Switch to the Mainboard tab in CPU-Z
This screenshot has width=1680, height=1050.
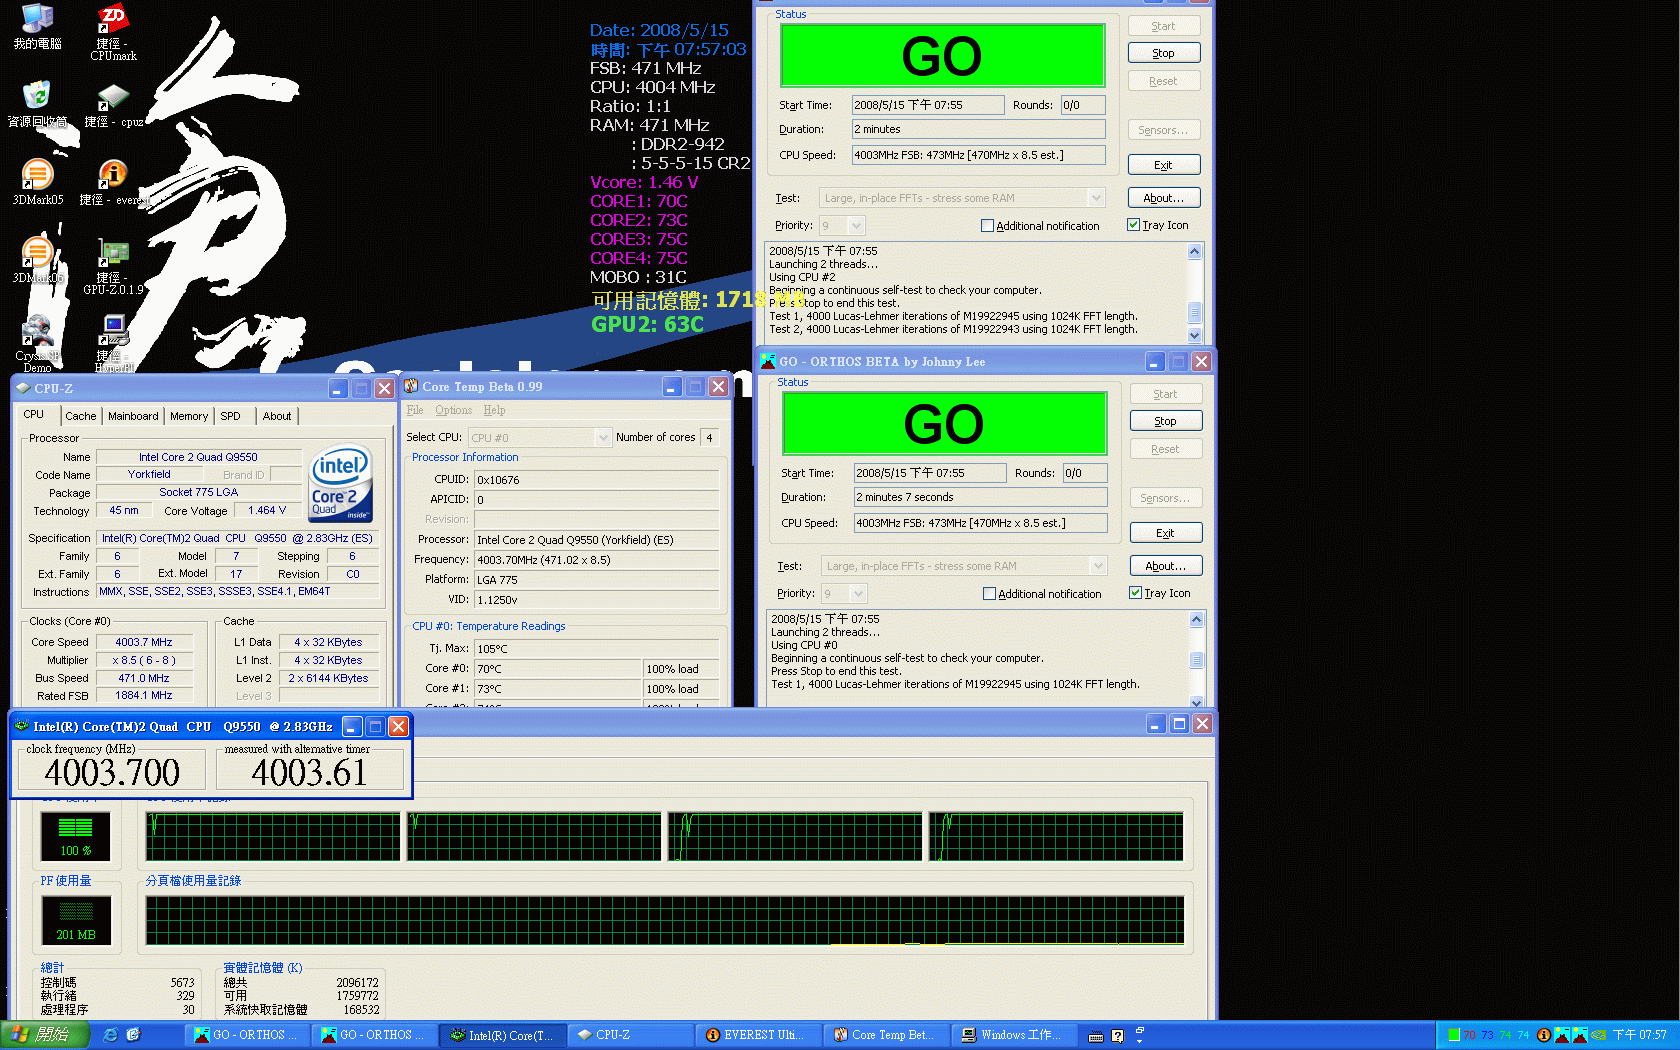[x=133, y=416]
